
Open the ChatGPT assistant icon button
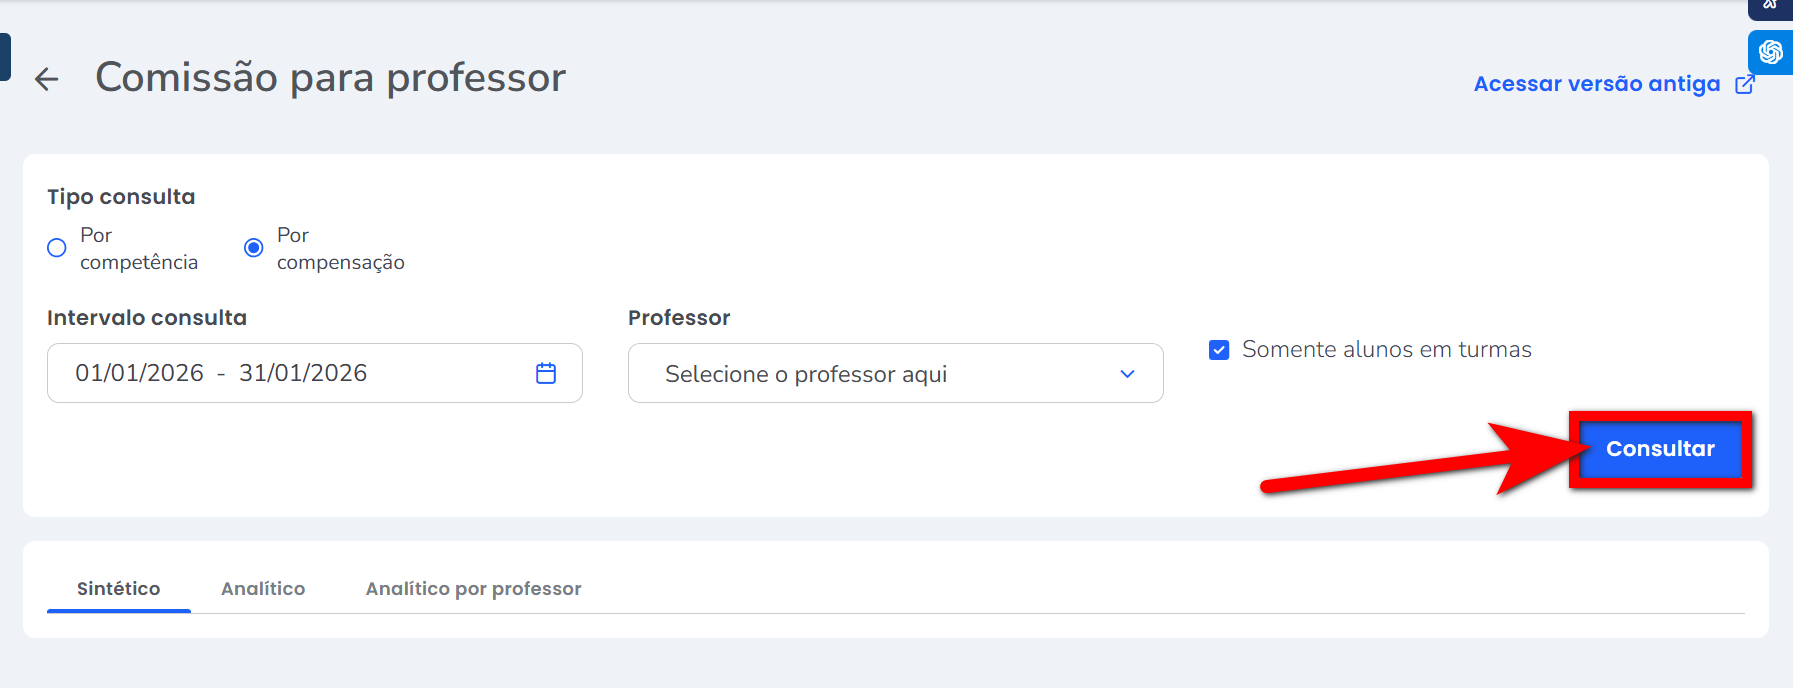[1770, 52]
